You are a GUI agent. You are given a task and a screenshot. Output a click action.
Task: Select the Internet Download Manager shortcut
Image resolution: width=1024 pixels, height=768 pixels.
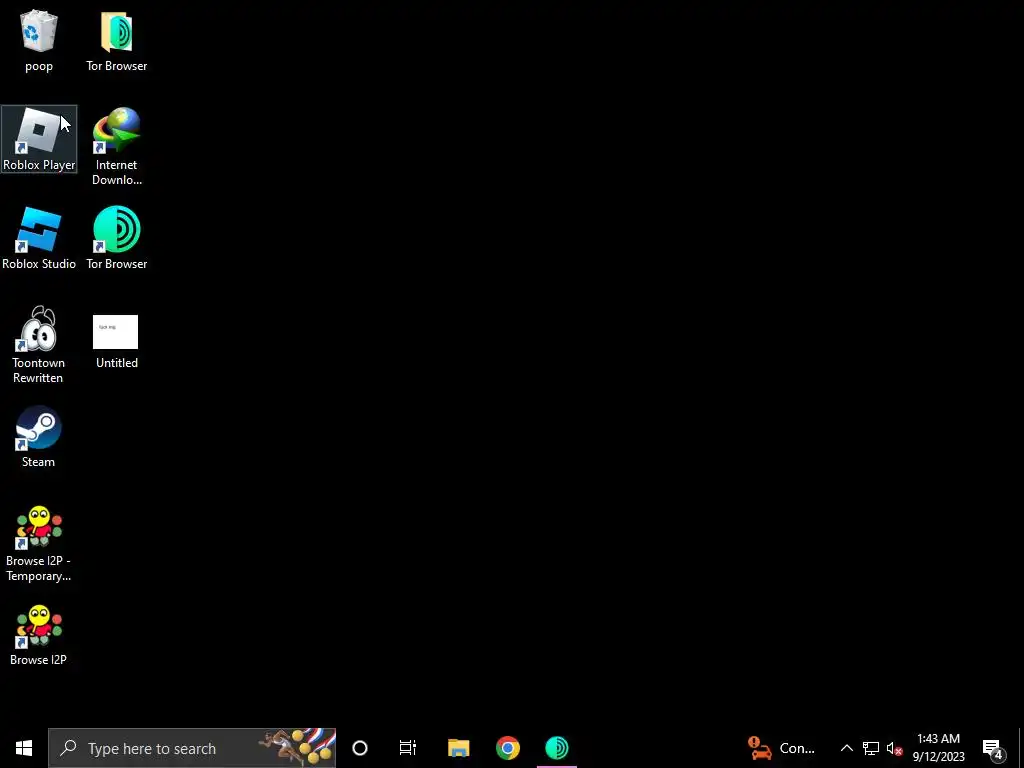116,146
